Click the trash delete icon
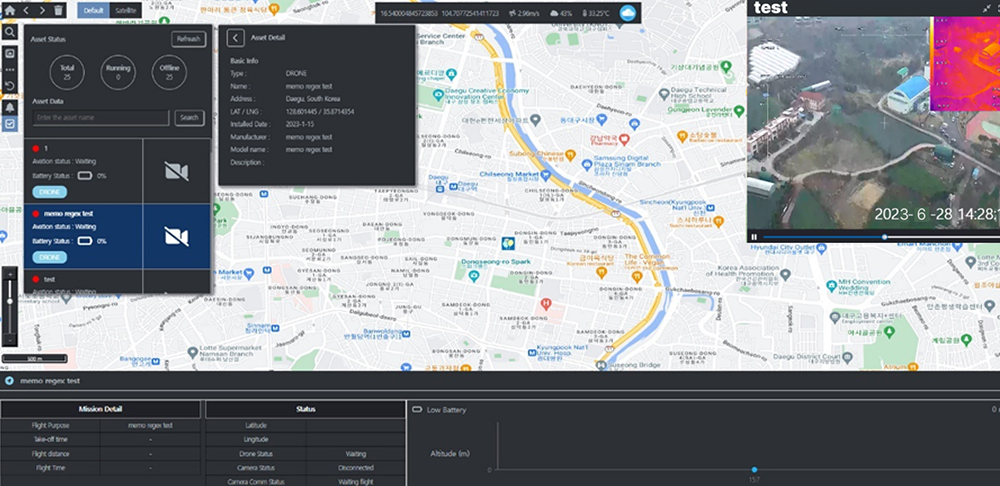Viewport: 1000px width, 486px height. 58,10
